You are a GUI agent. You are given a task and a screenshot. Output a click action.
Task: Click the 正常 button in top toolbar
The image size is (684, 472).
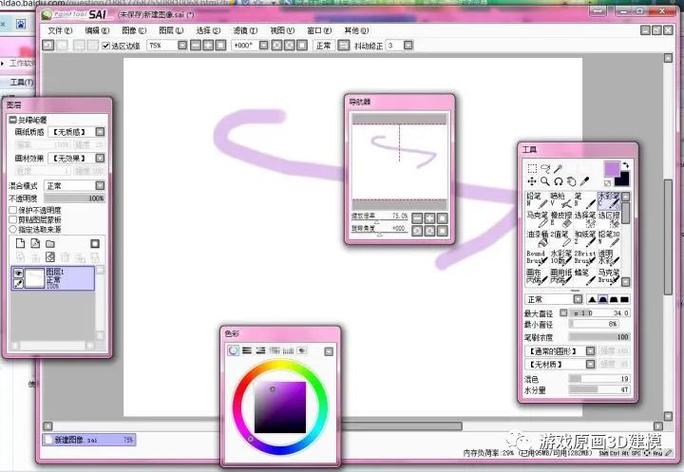323,45
